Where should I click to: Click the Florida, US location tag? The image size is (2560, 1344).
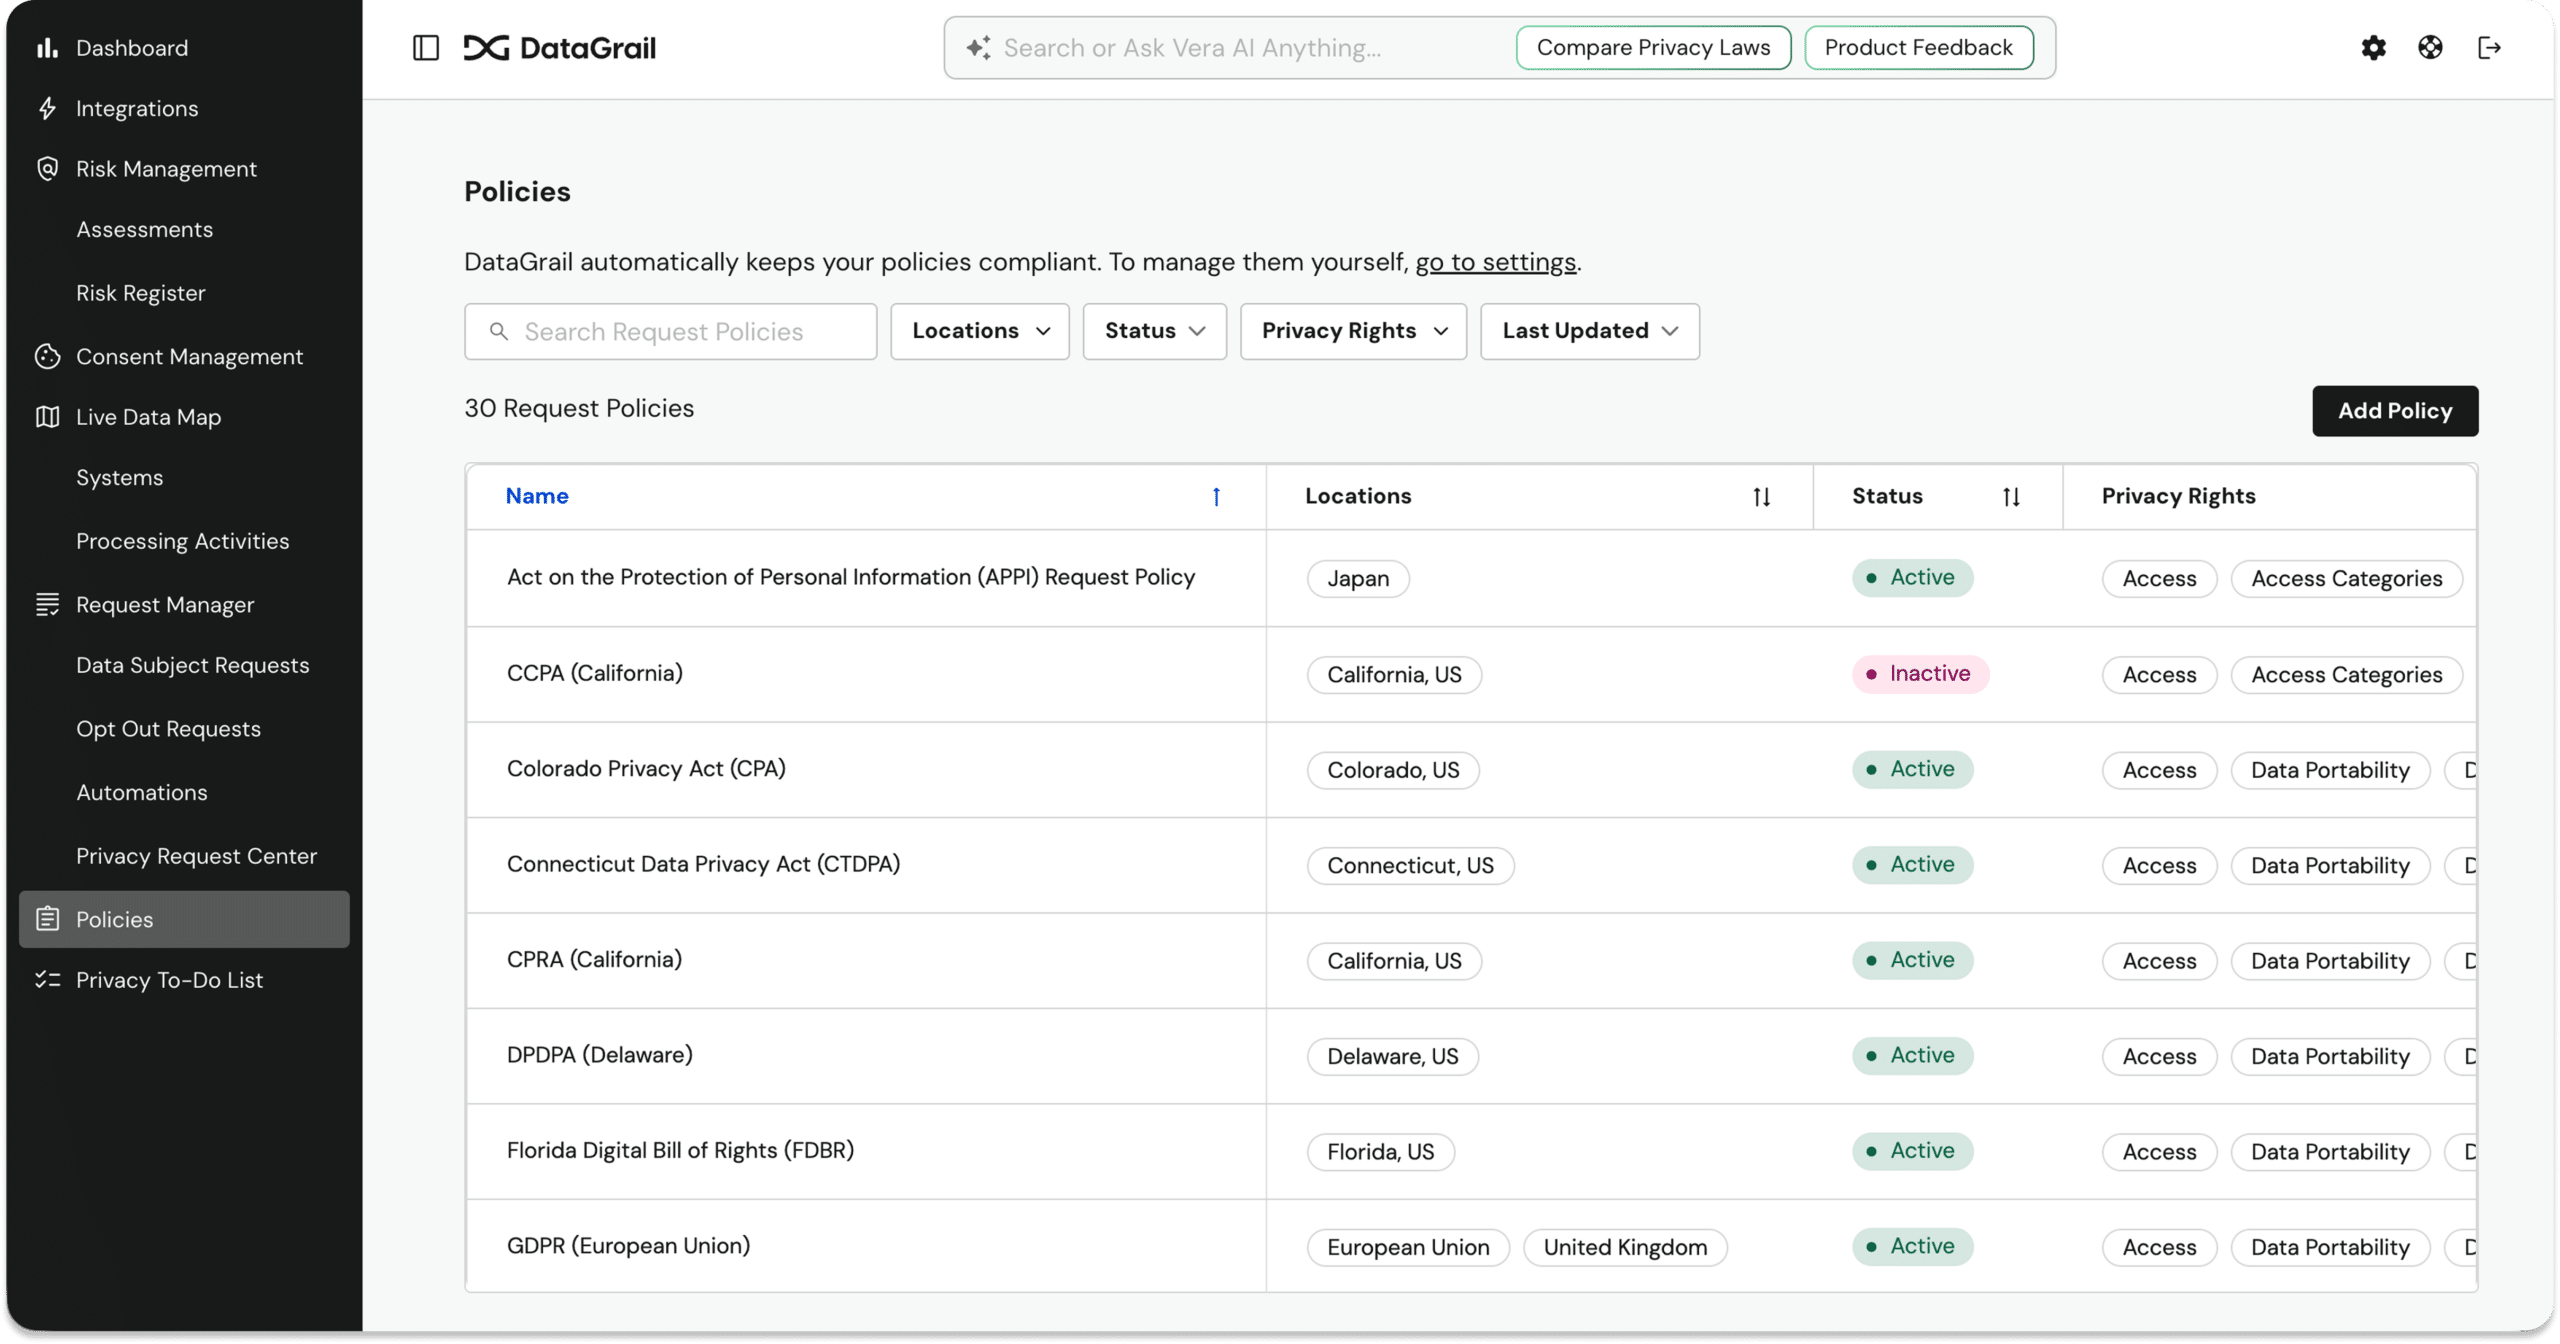[x=1380, y=1151]
